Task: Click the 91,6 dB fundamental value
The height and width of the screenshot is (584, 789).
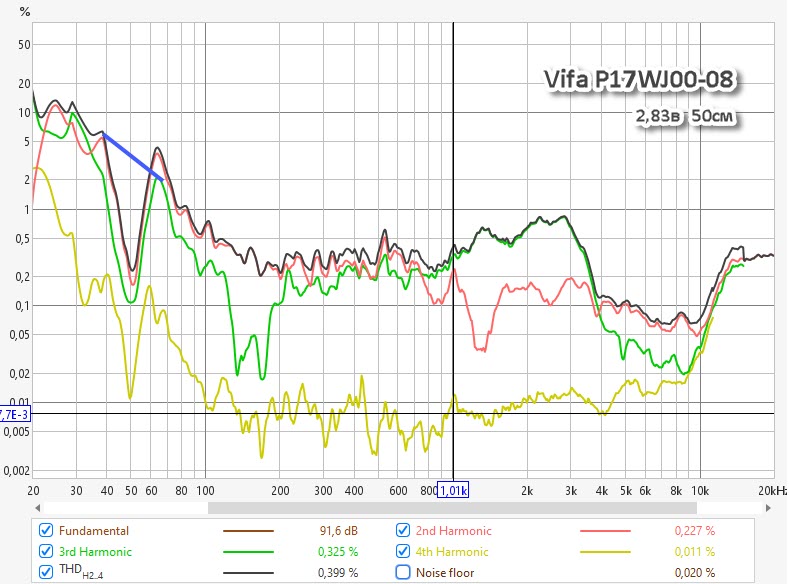Action: tap(338, 531)
